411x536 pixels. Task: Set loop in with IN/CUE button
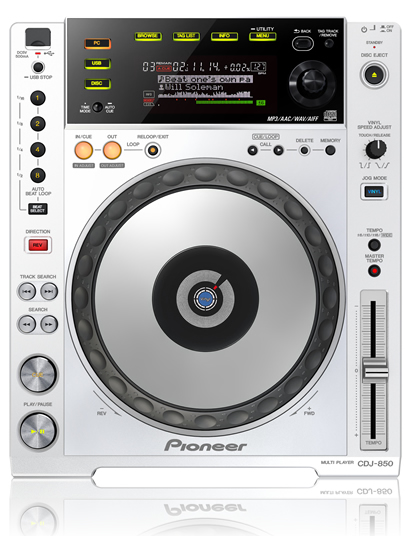coord(83,150)
